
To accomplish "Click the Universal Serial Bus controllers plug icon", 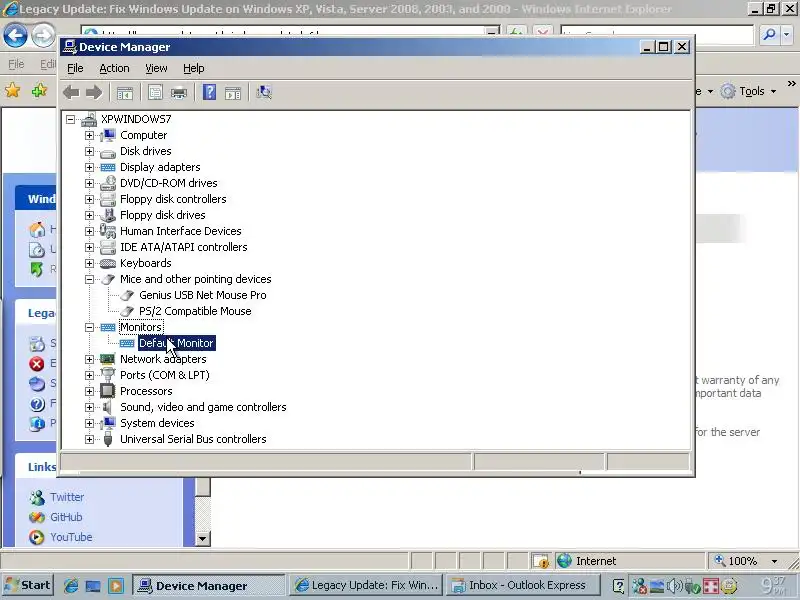I will [107, 439].
